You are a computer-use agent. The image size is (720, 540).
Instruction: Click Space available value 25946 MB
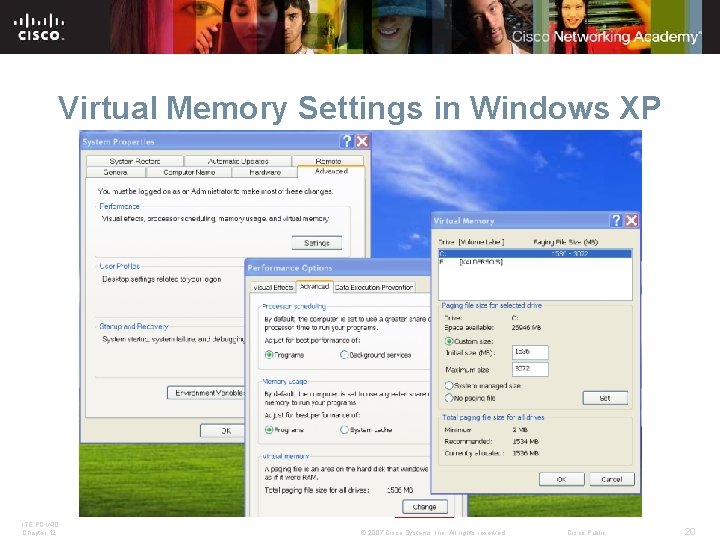526,327
